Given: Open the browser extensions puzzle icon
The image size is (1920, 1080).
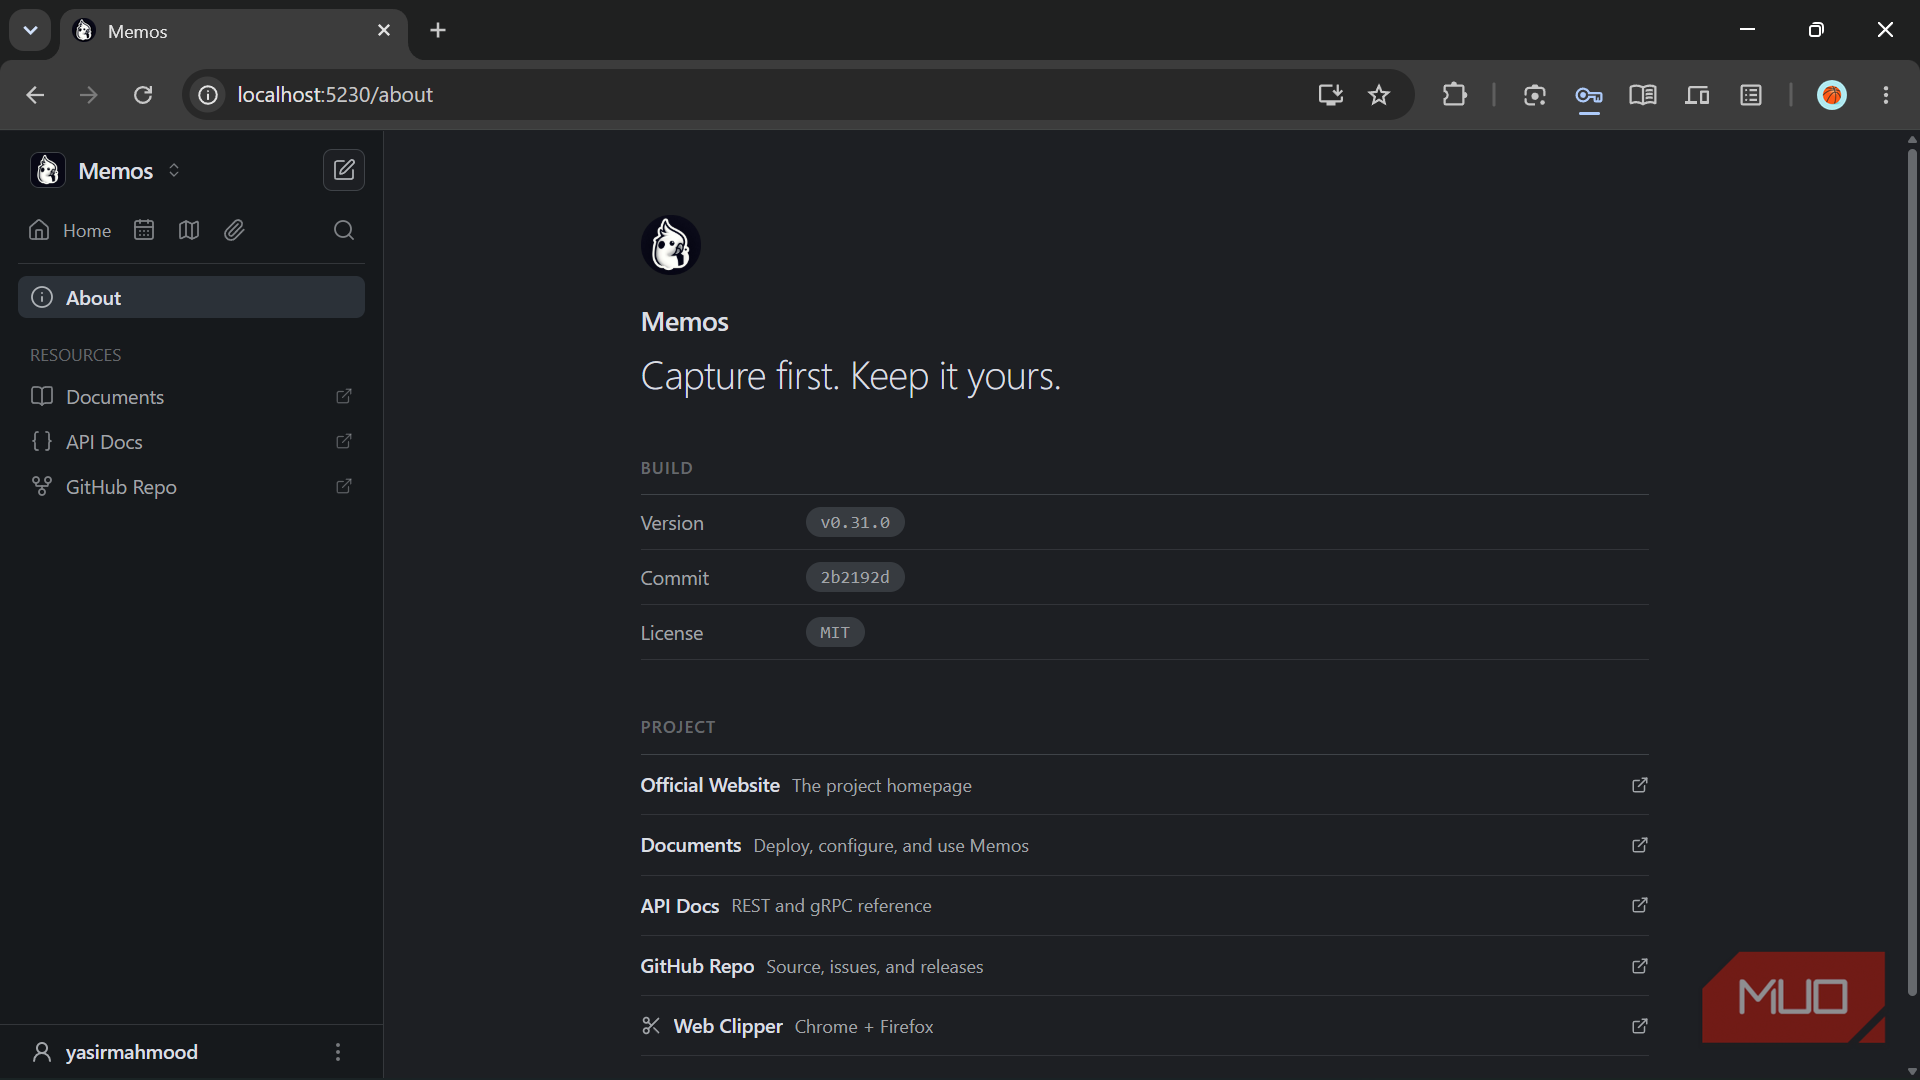Looking at the screenshot, I should click(1455, 95).
